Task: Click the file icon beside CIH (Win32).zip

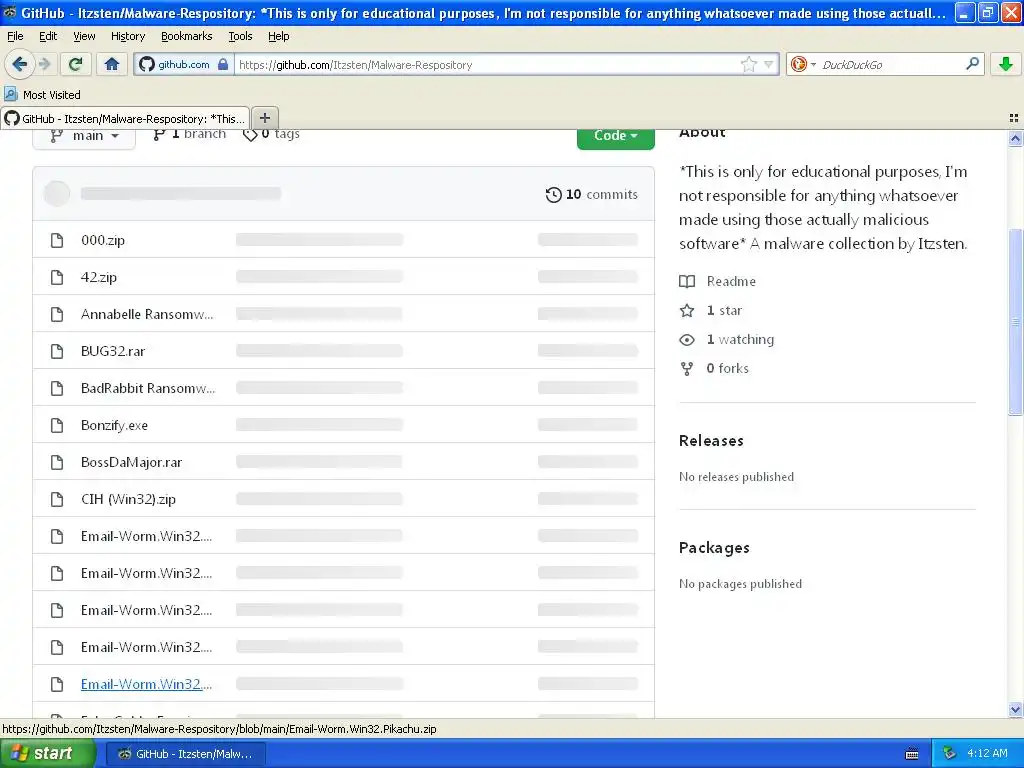Action: point(57,500)
